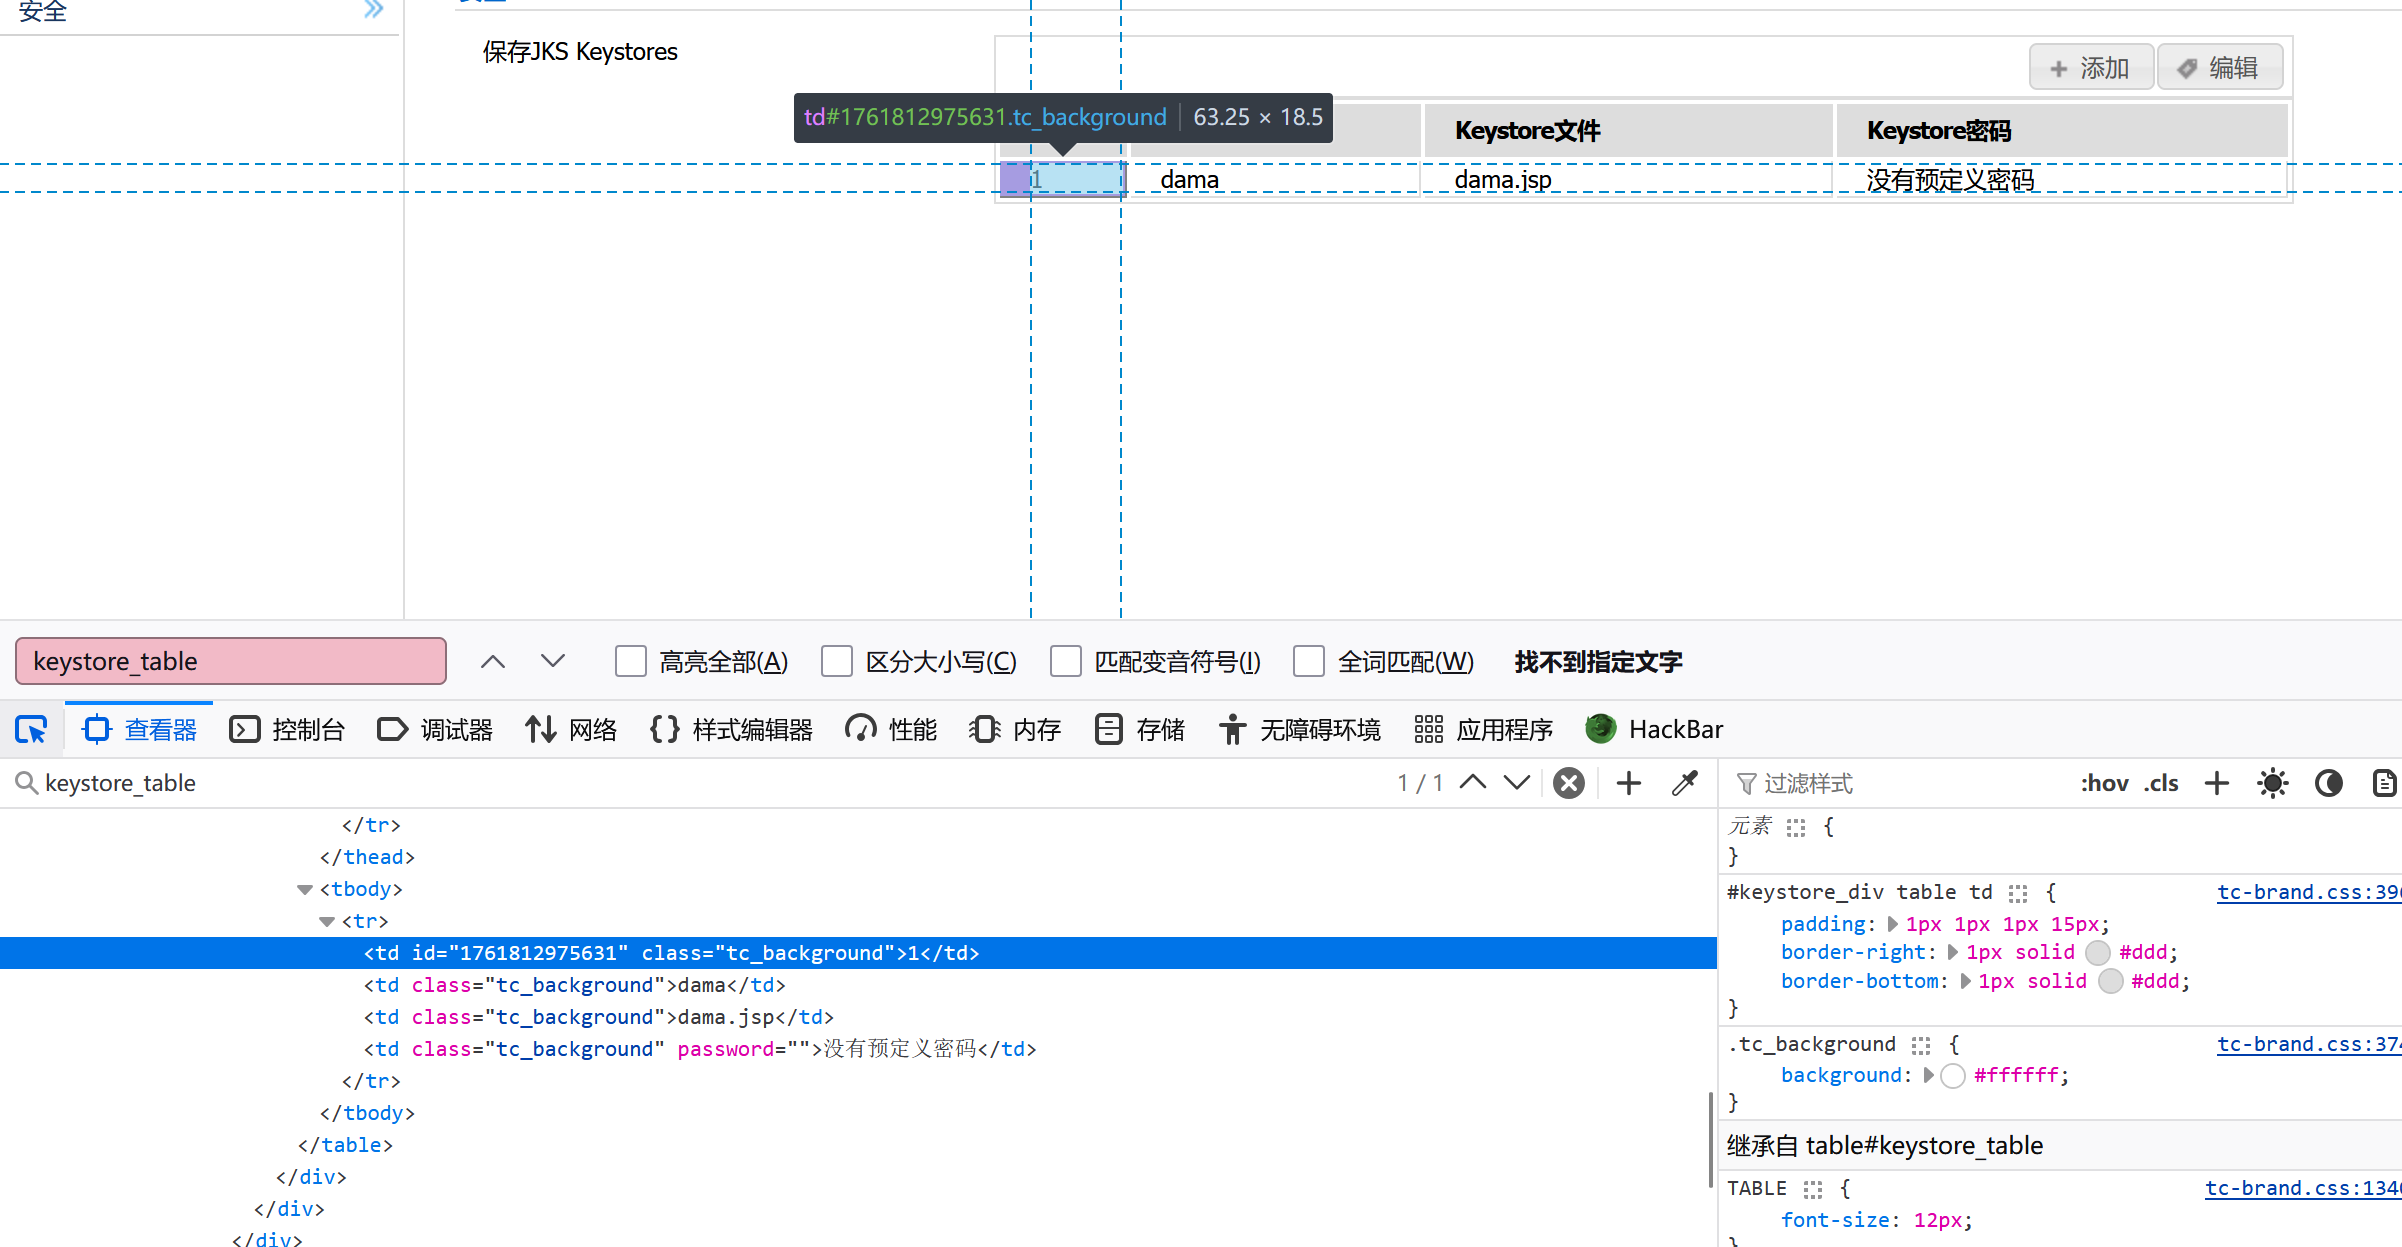Toggle dark color scheme simulation

pos(2329,783)
